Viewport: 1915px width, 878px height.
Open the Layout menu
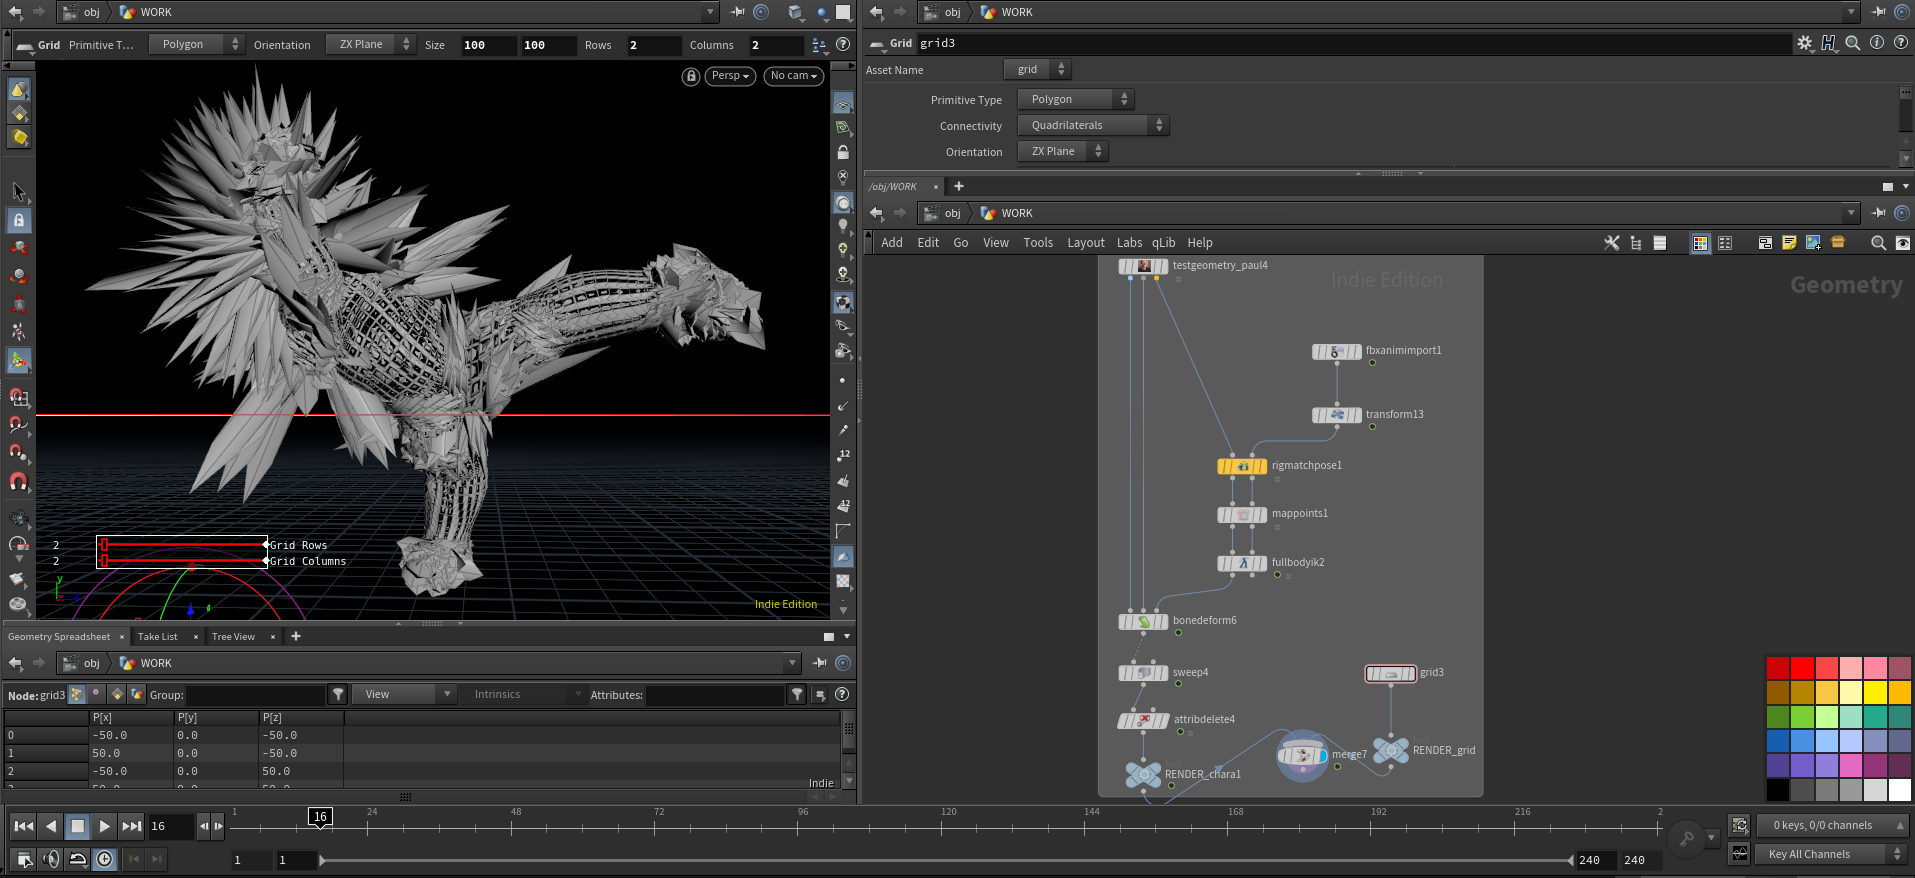click(1086, 243)
